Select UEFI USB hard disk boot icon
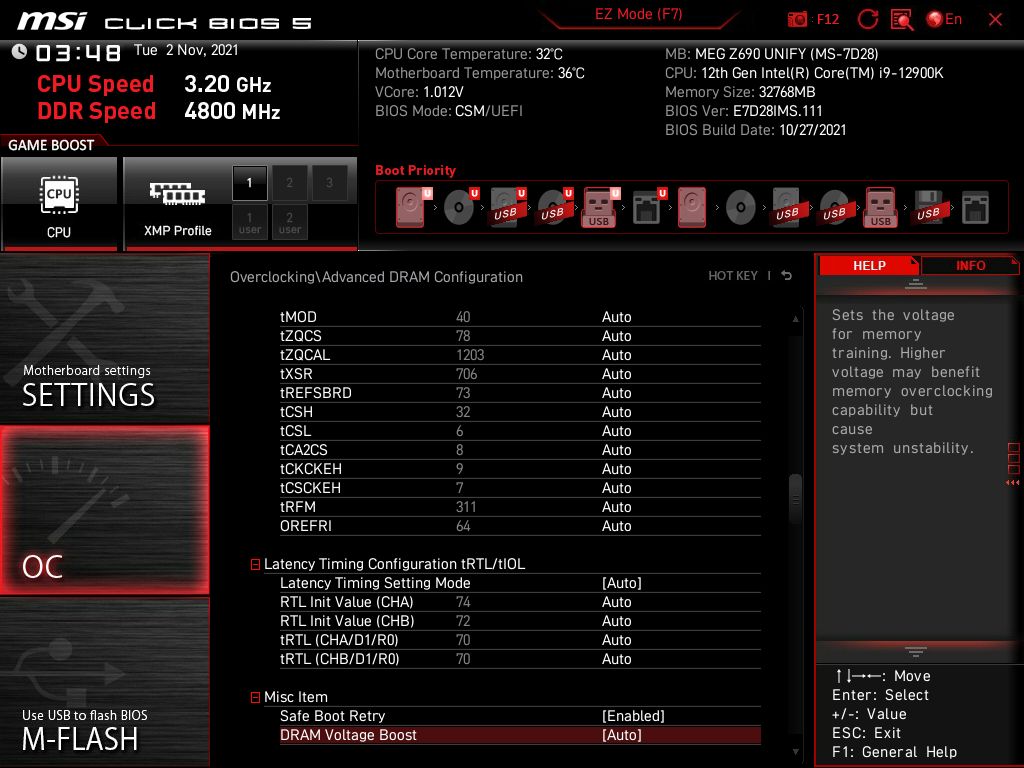 point(507,207)
